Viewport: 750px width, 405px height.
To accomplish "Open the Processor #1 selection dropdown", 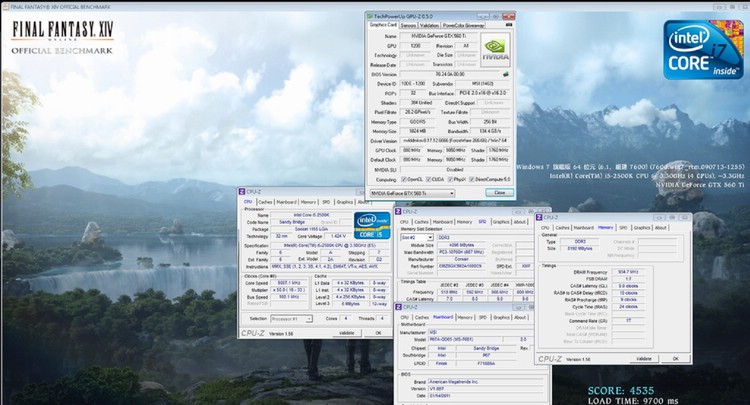I will point(291,318).
